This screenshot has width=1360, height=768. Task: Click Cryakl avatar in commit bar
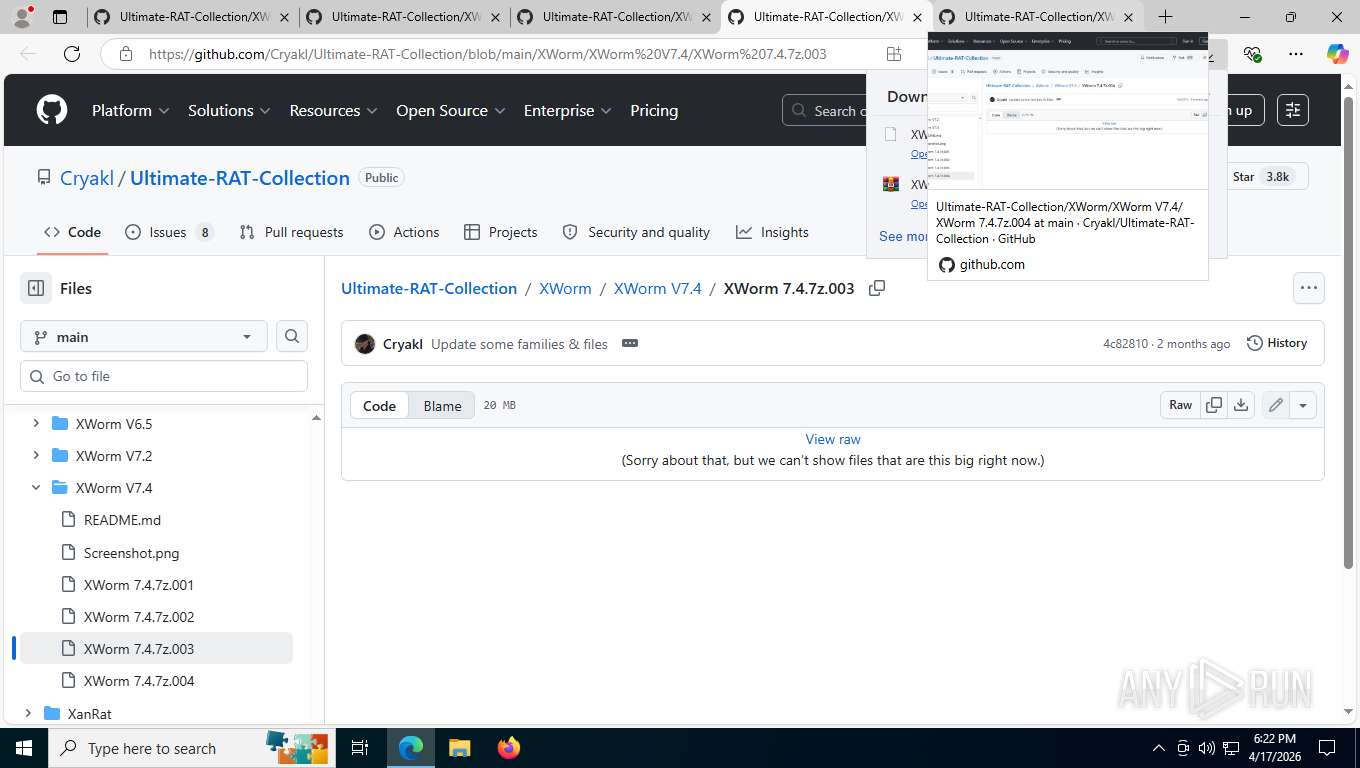click(x=365, y=344)
